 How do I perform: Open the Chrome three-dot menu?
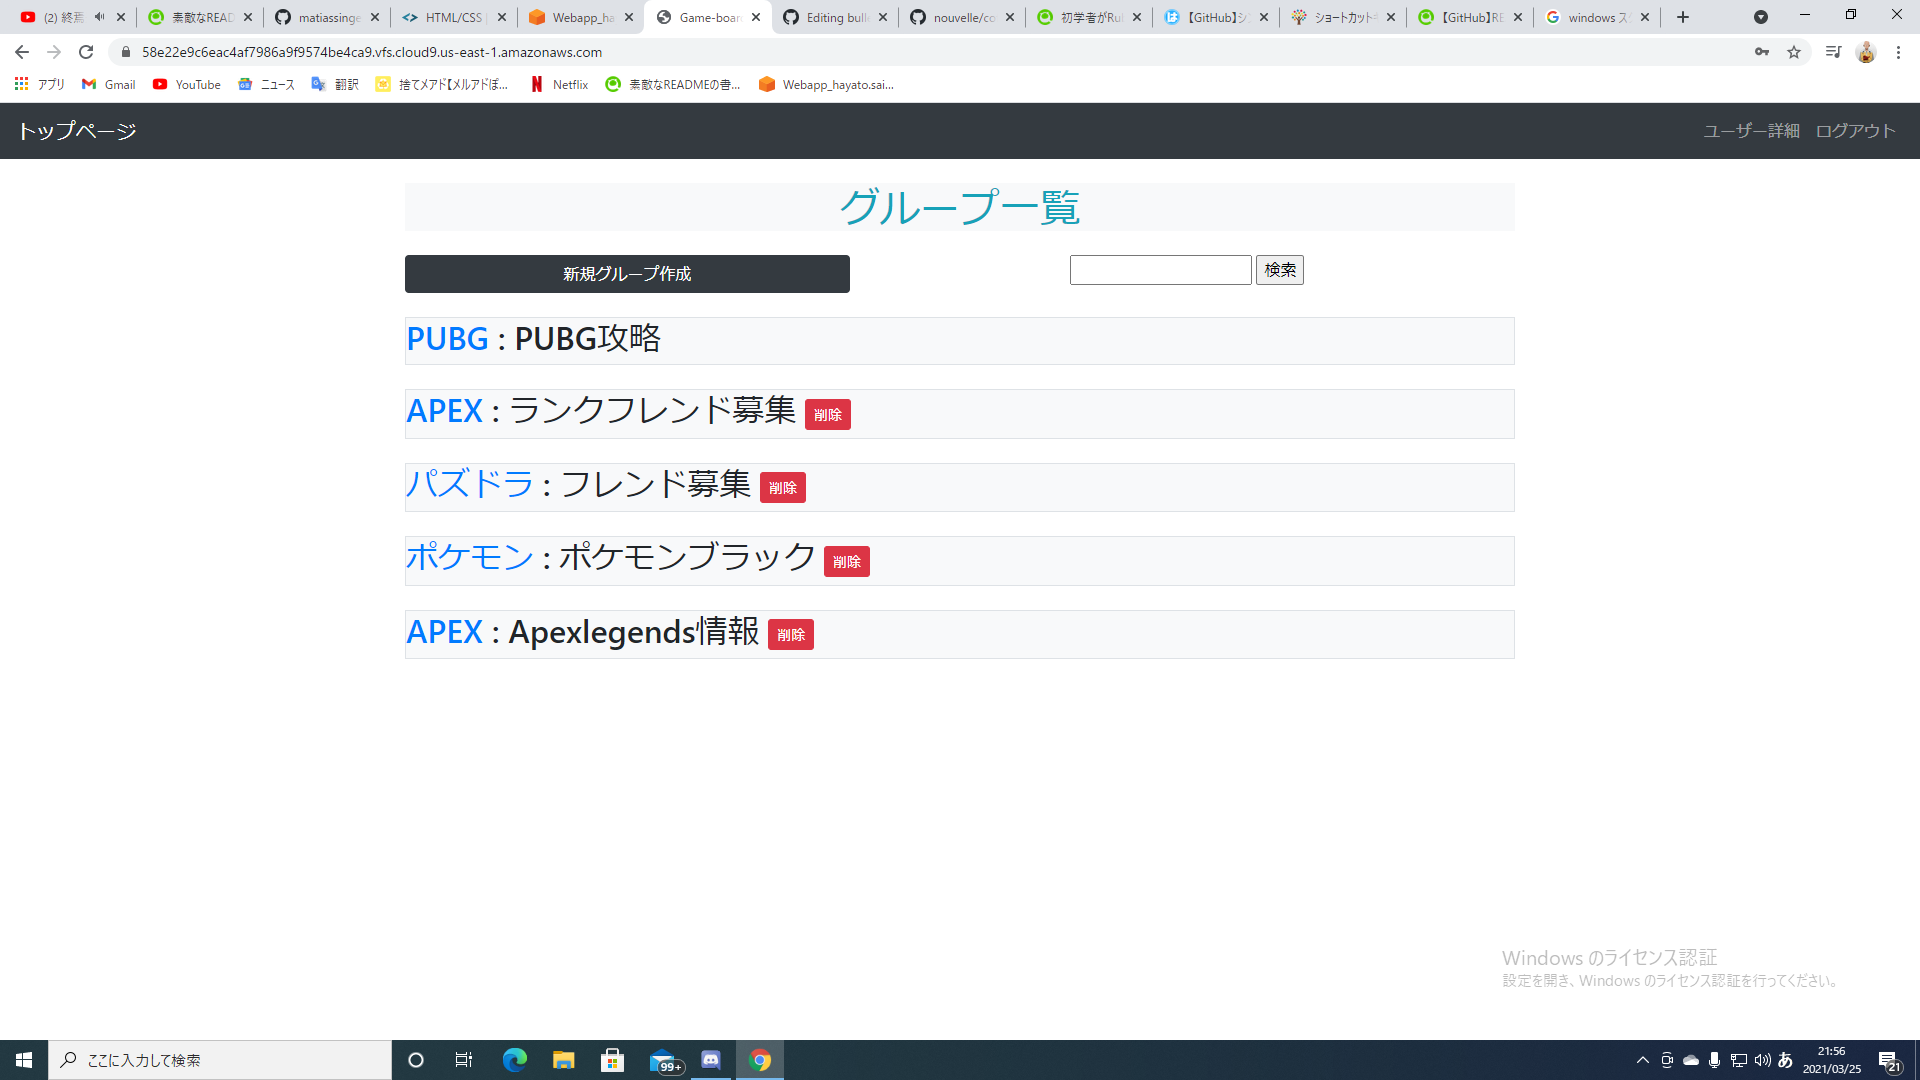(x=1899, y=52)
